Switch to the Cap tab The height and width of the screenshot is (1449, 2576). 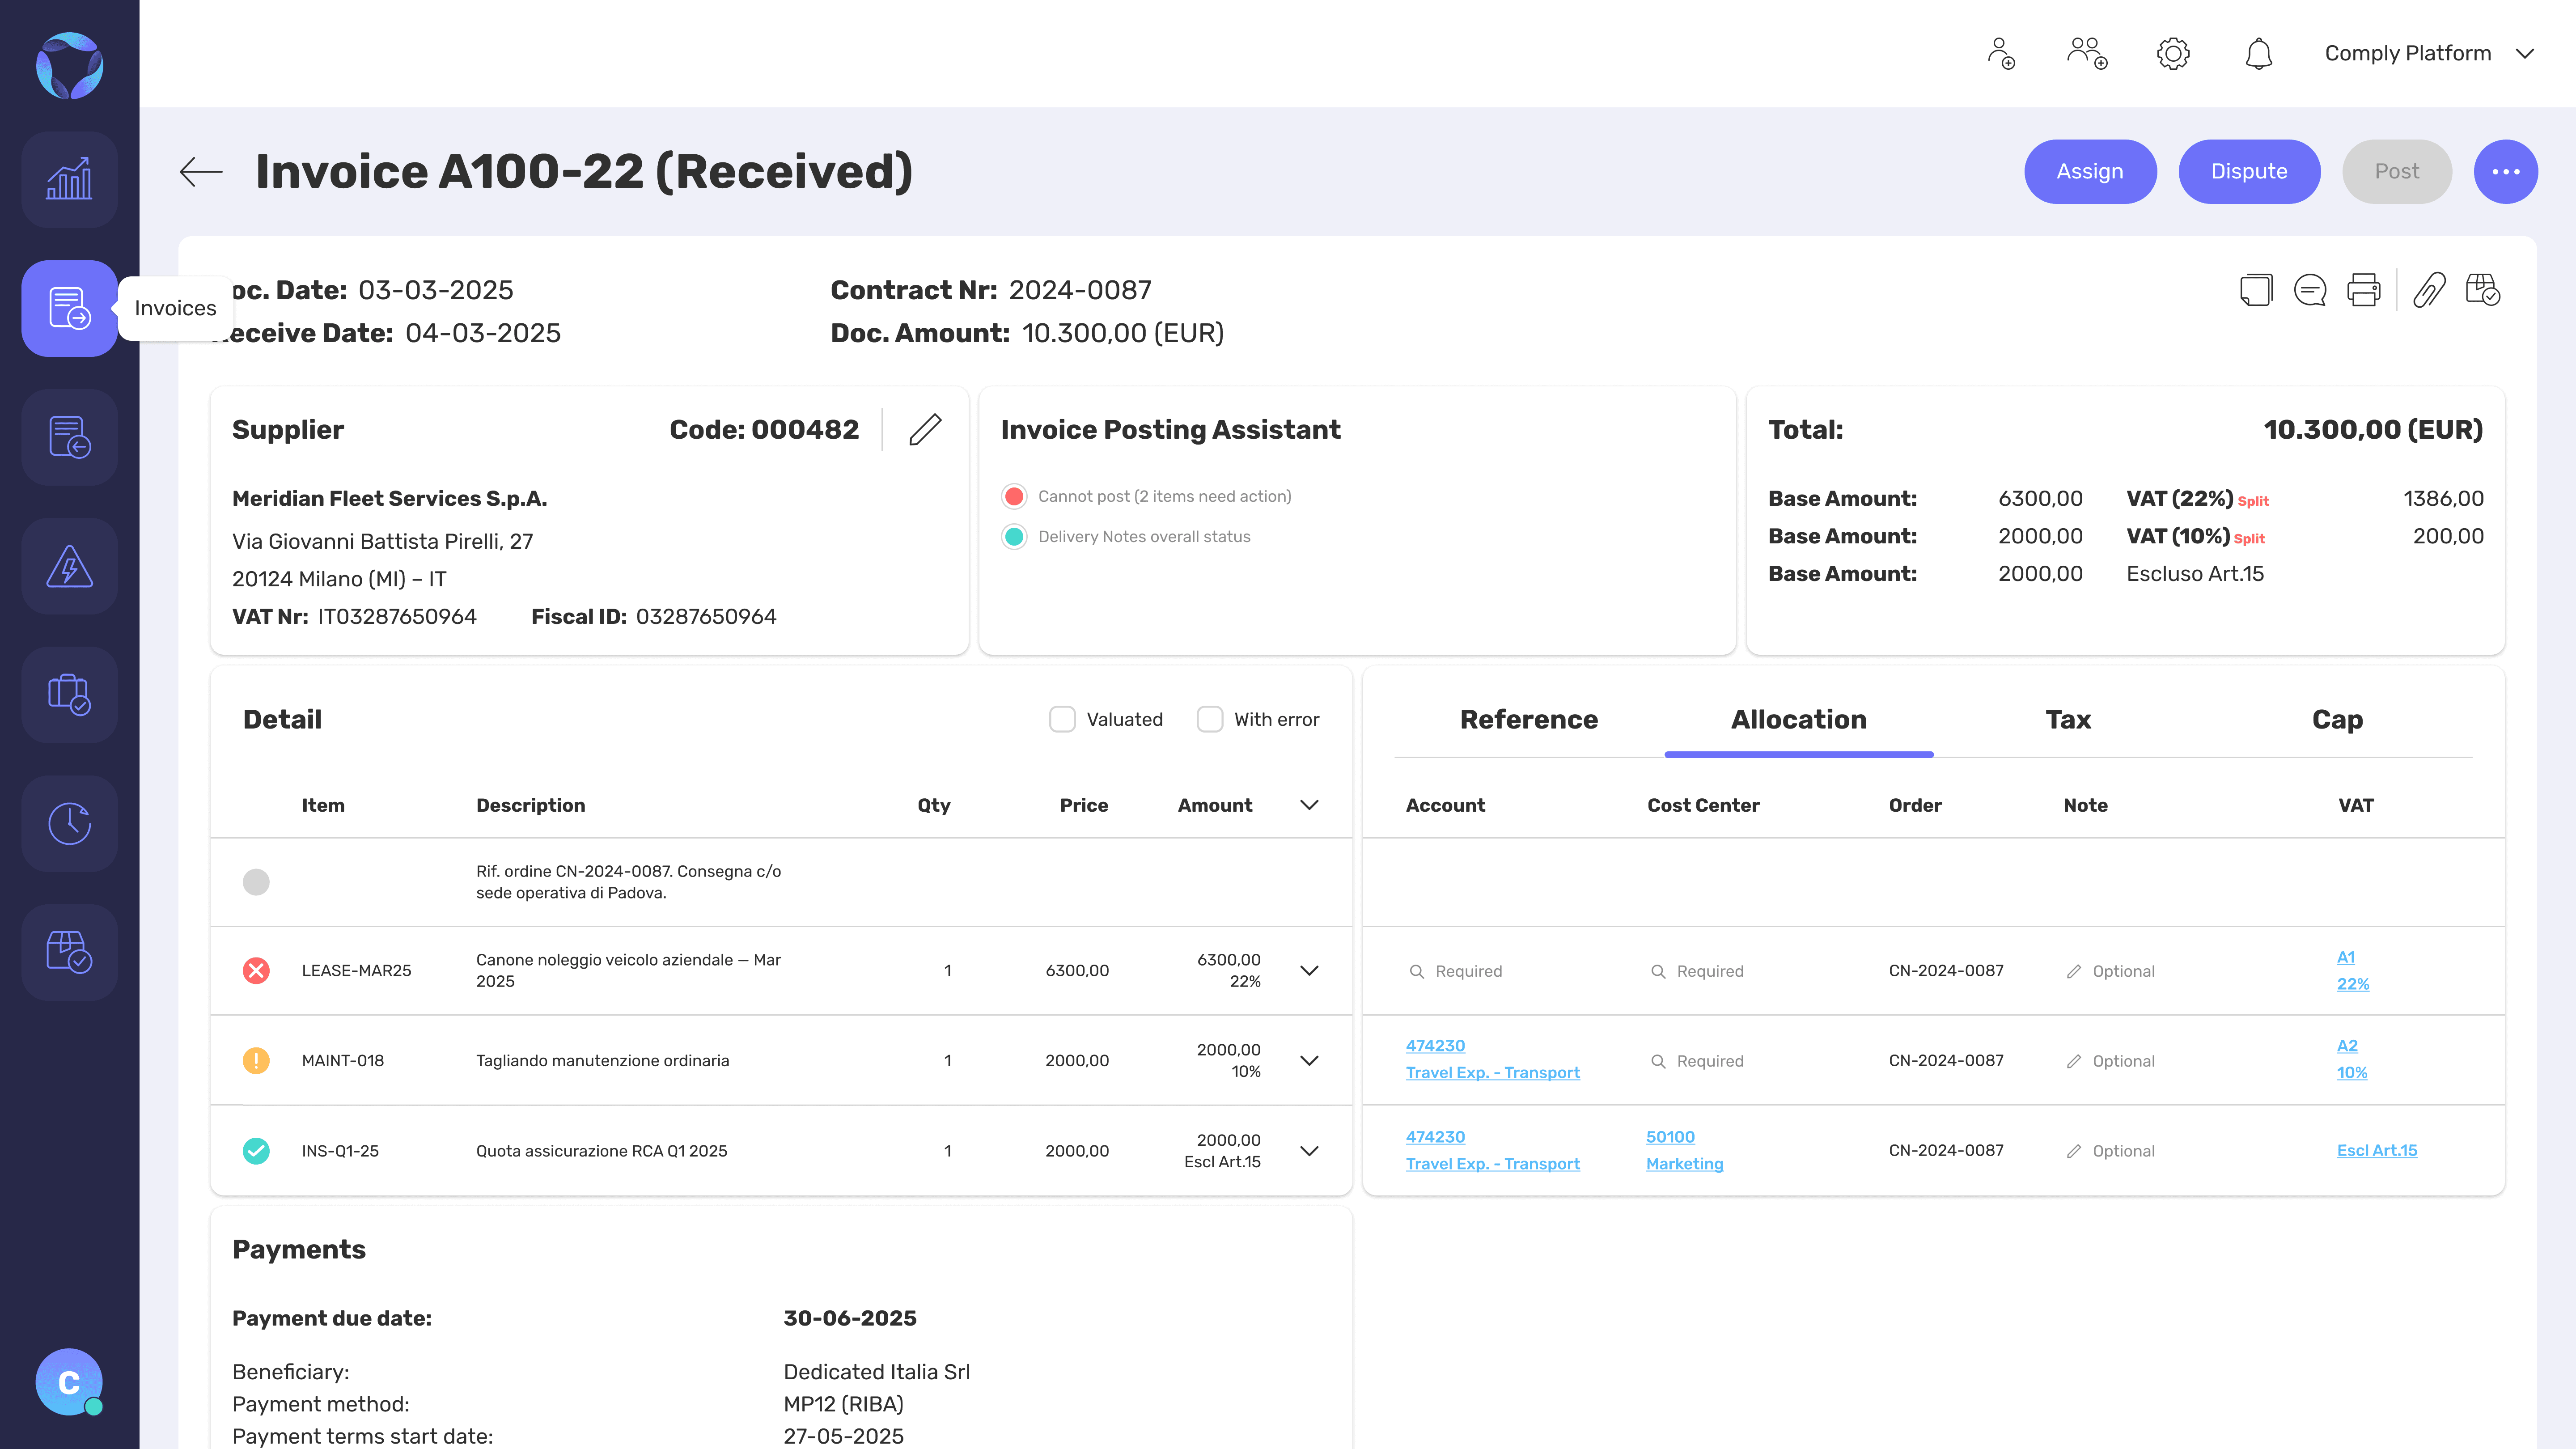pos(2337,719)
